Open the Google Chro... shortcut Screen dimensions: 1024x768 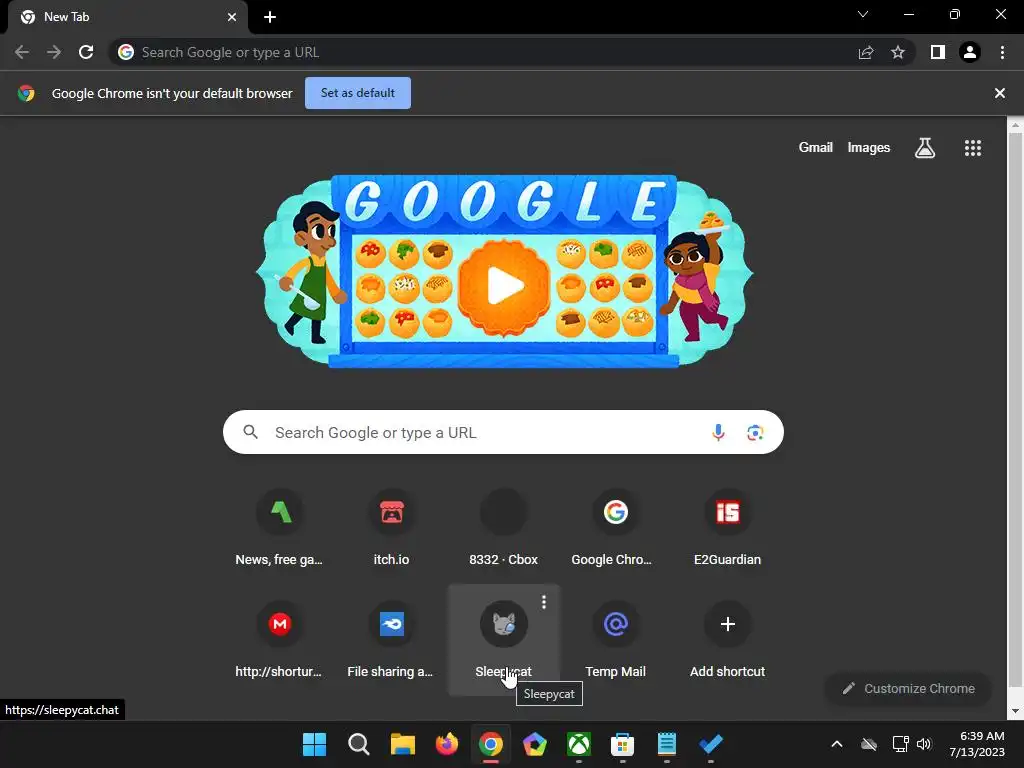click(x=615, y=529)
